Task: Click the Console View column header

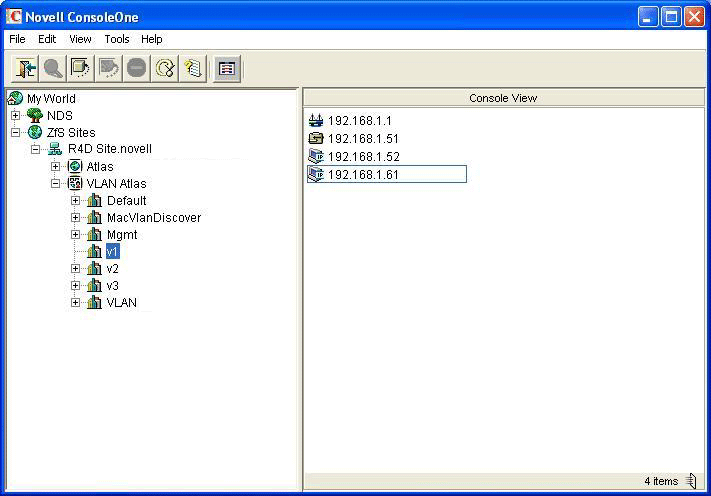Action: tap(503, 98)
